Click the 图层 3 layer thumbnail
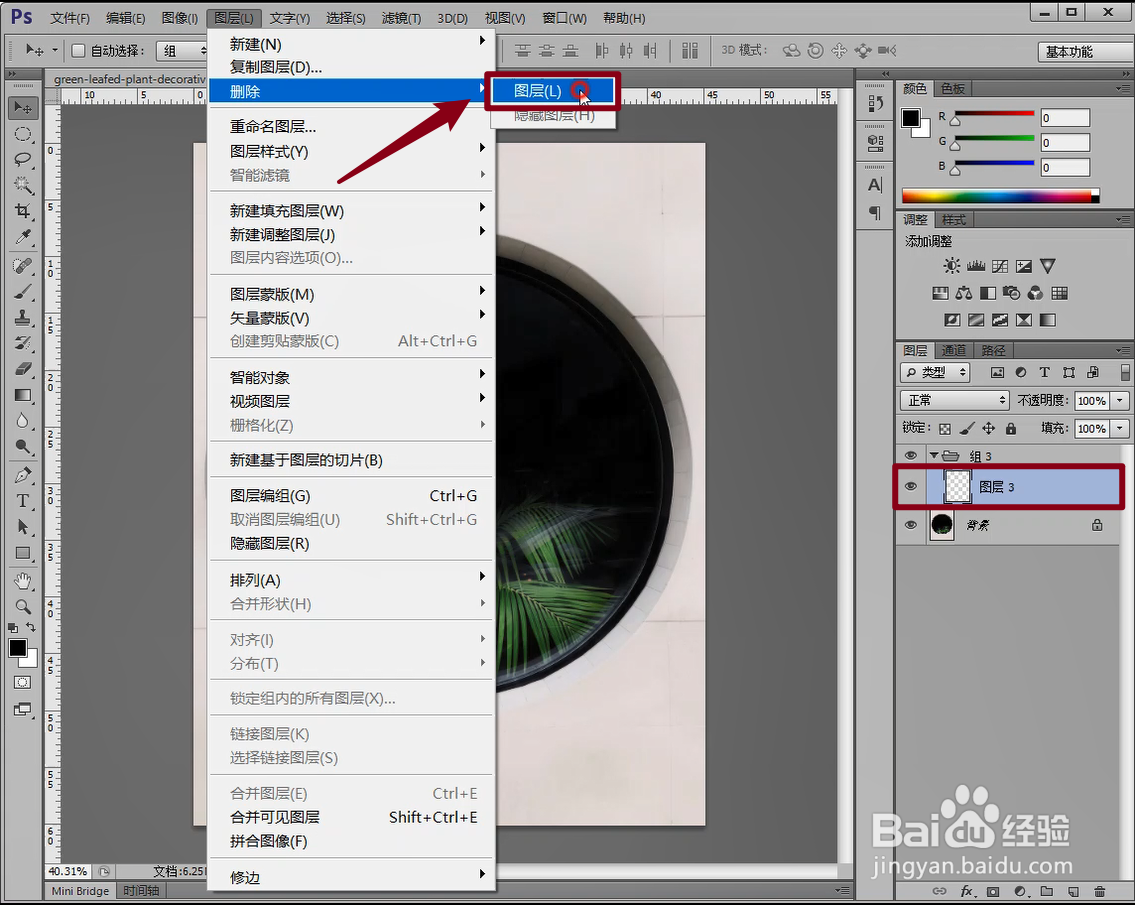Image resolution: width=1135 pixels, height=905 pixels. [958, 486]
